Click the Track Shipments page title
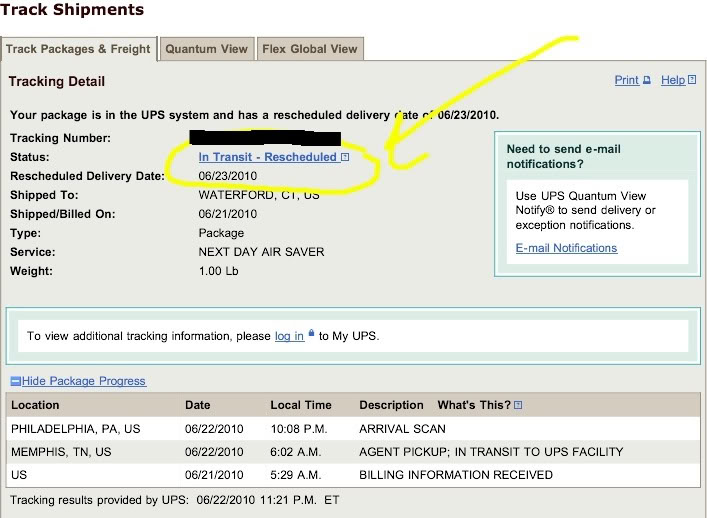 72,9
